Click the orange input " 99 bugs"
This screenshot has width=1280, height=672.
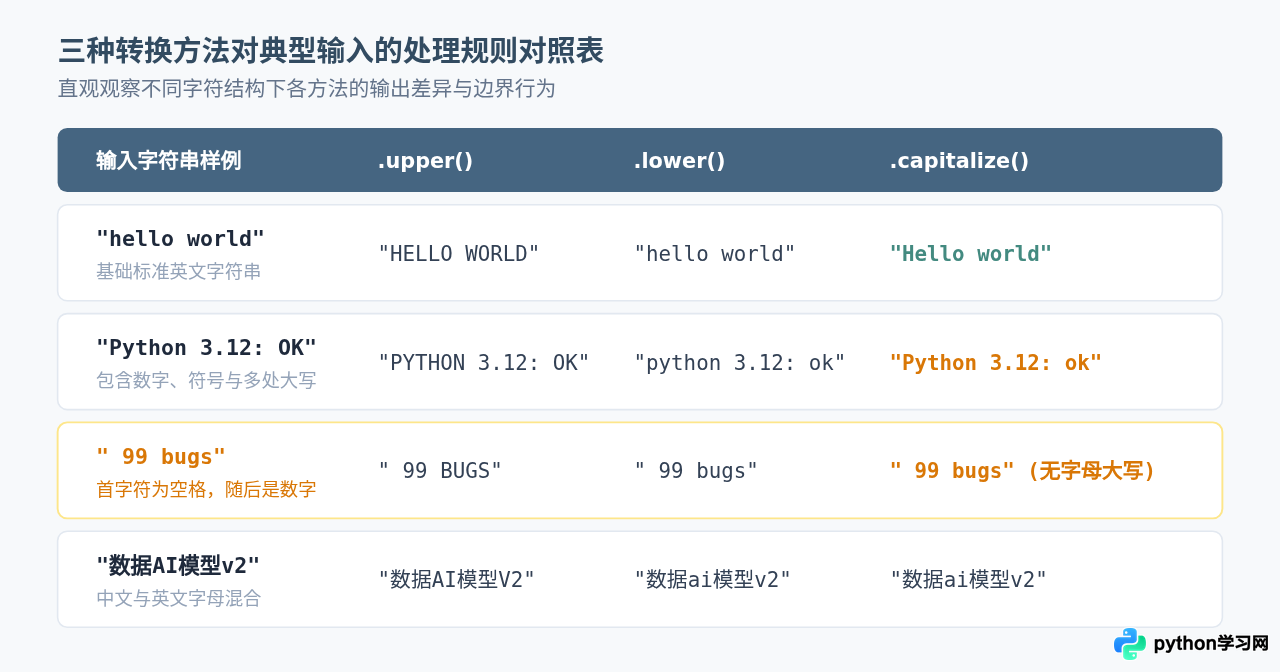[161, 457]
